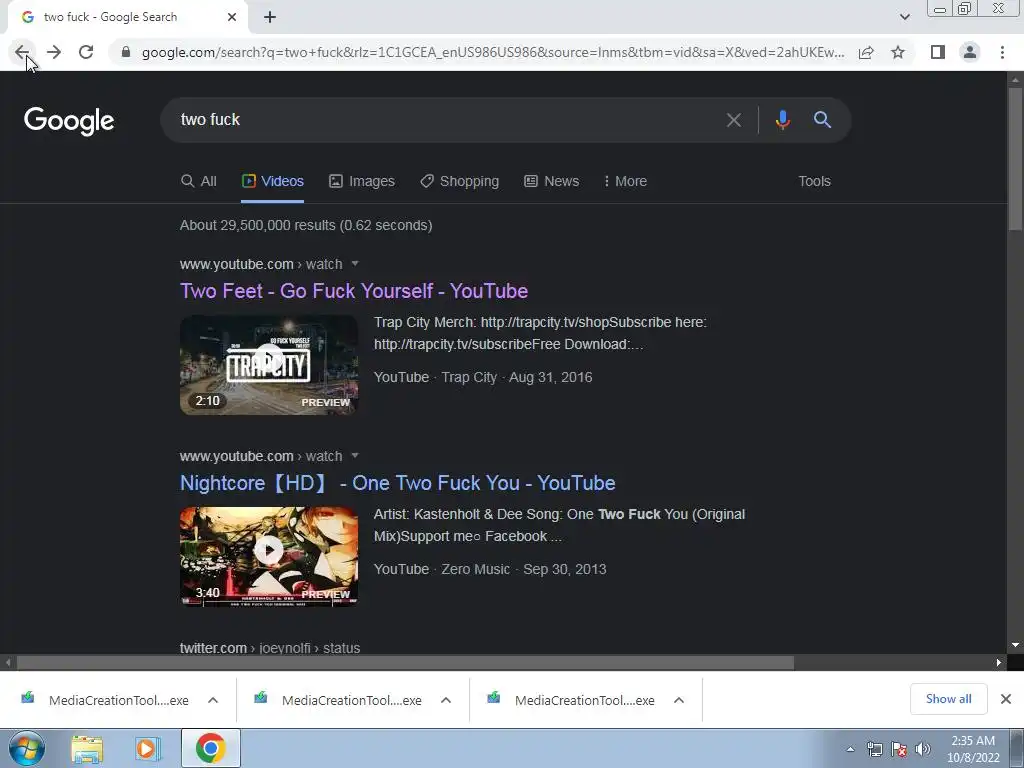
Task: Launch Windows Media Player from the taskbar
Action: (148, 748)
